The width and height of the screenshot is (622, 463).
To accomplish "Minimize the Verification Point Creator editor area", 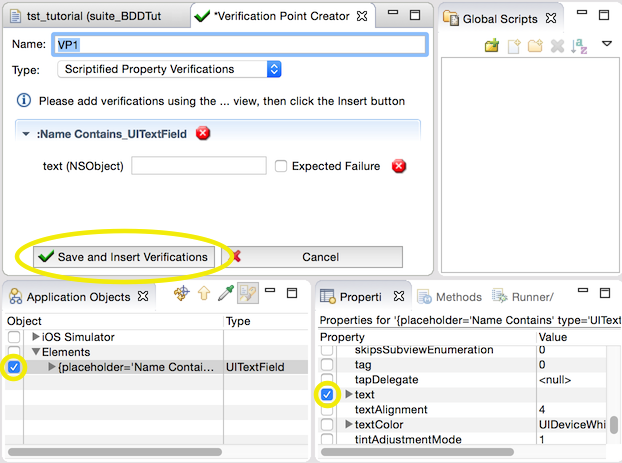I will [393, 13].
